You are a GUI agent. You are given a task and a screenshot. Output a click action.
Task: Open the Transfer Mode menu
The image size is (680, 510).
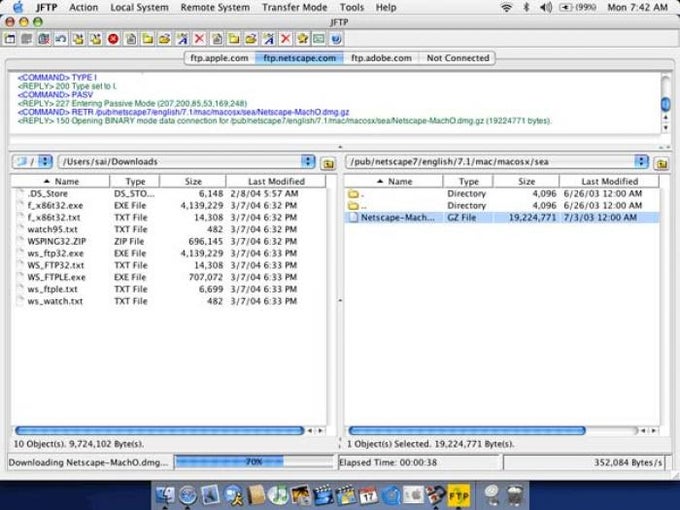point(294,7)
